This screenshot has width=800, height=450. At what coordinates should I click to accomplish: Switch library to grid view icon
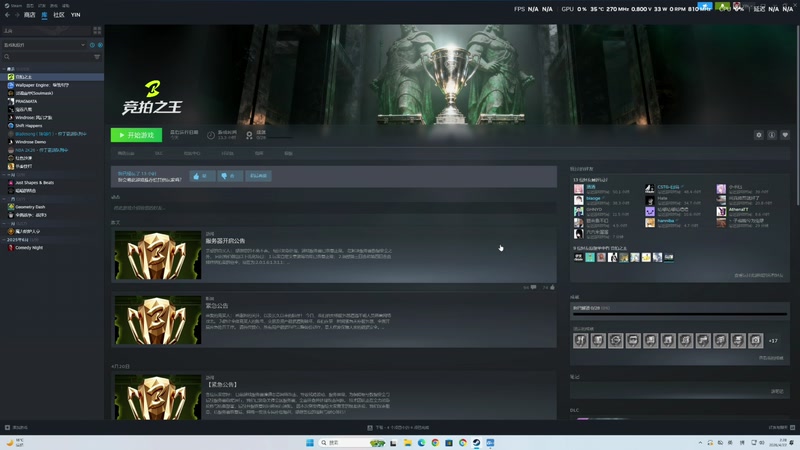tap(97, 31)
